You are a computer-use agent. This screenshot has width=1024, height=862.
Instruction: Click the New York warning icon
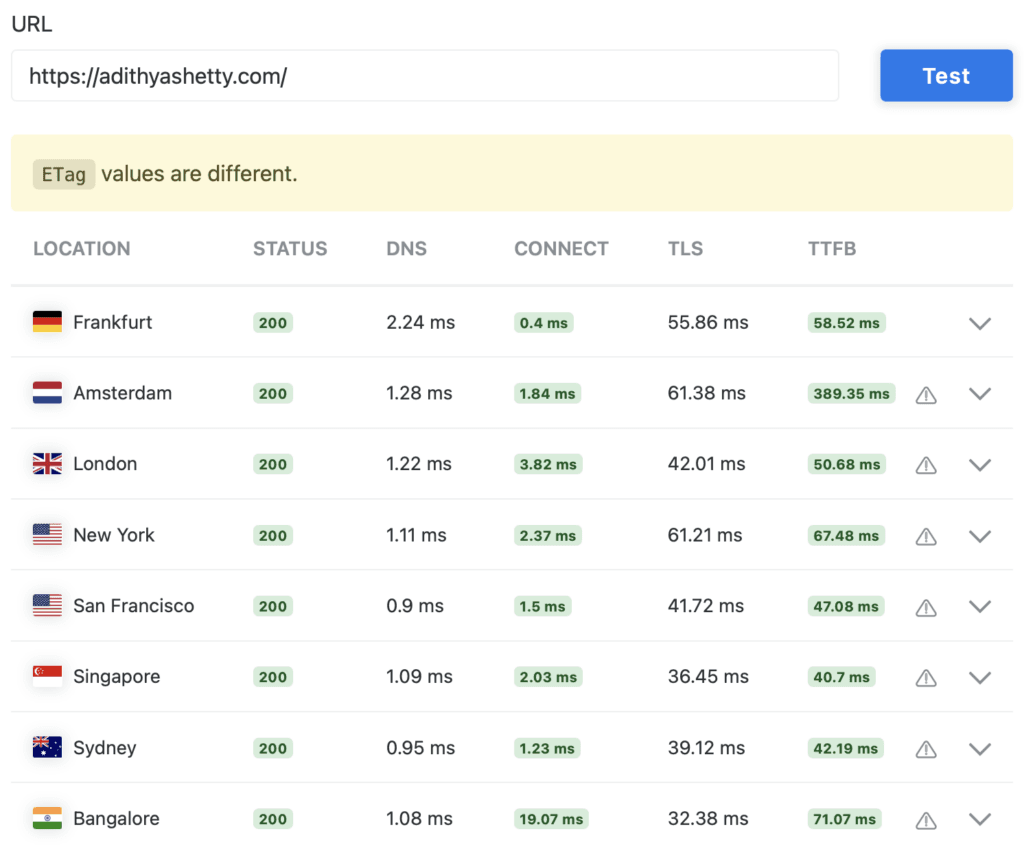tap(926, 536)
